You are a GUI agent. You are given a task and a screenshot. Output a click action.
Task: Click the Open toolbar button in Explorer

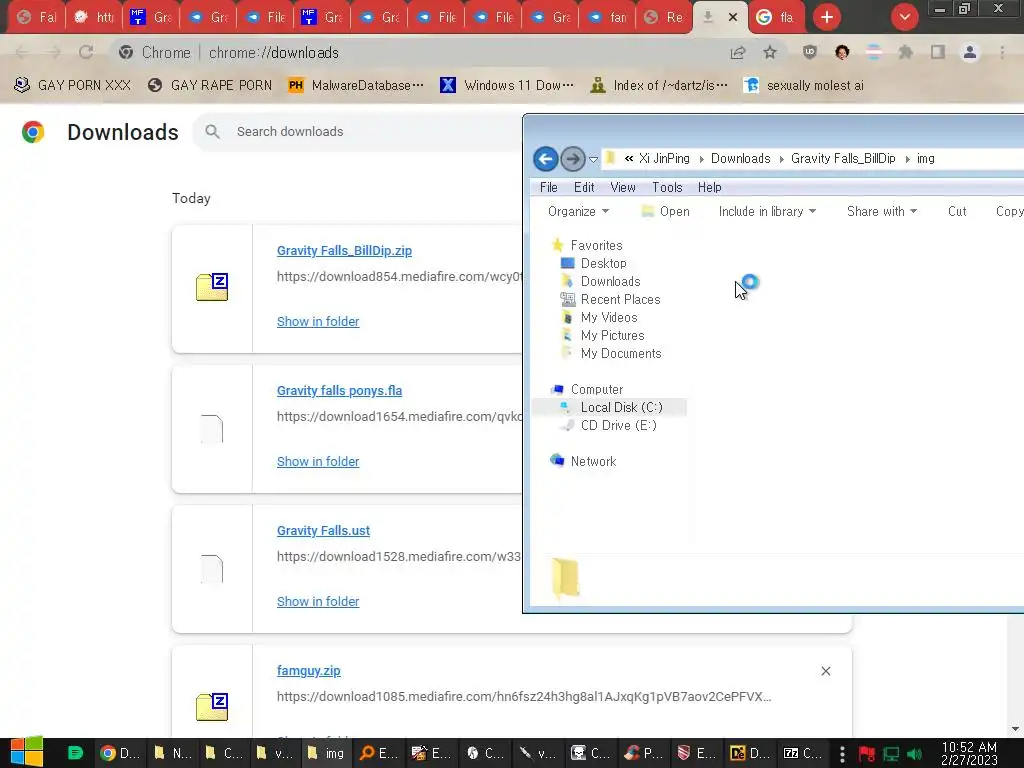[x=665, y=212]
